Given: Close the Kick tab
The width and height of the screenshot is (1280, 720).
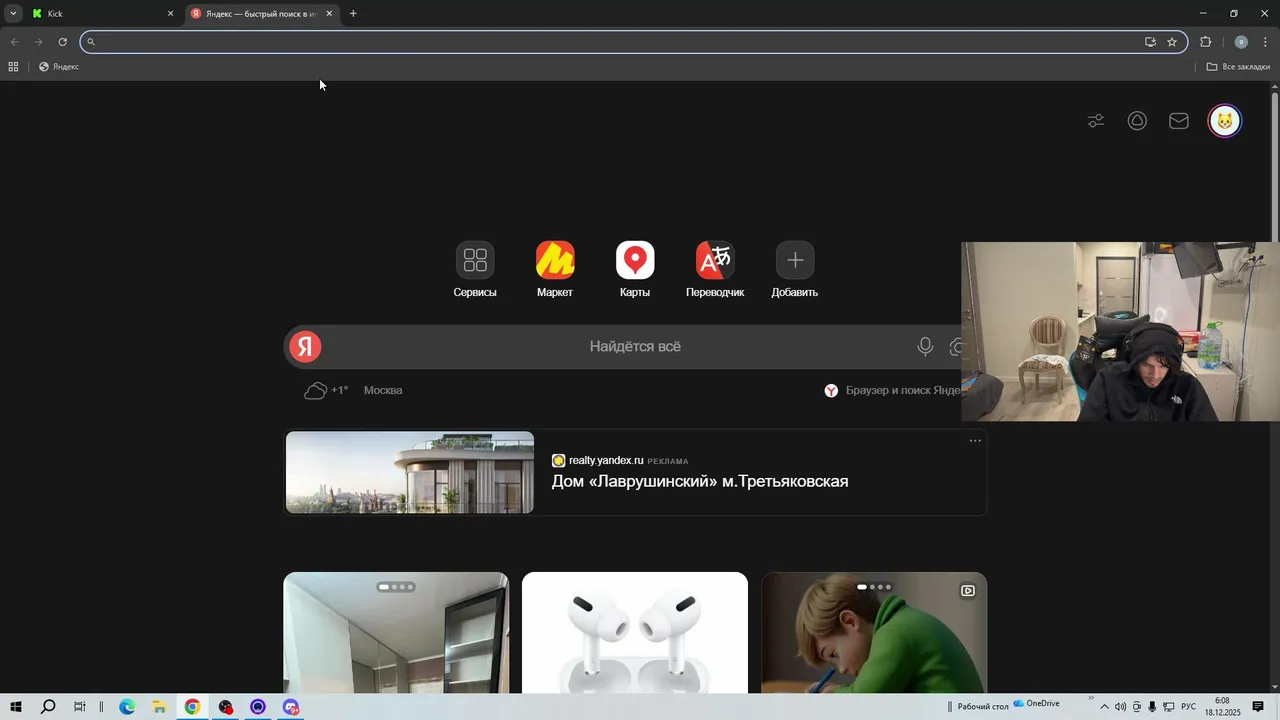Looking at the screenshot, I should [x=170, y=14].
